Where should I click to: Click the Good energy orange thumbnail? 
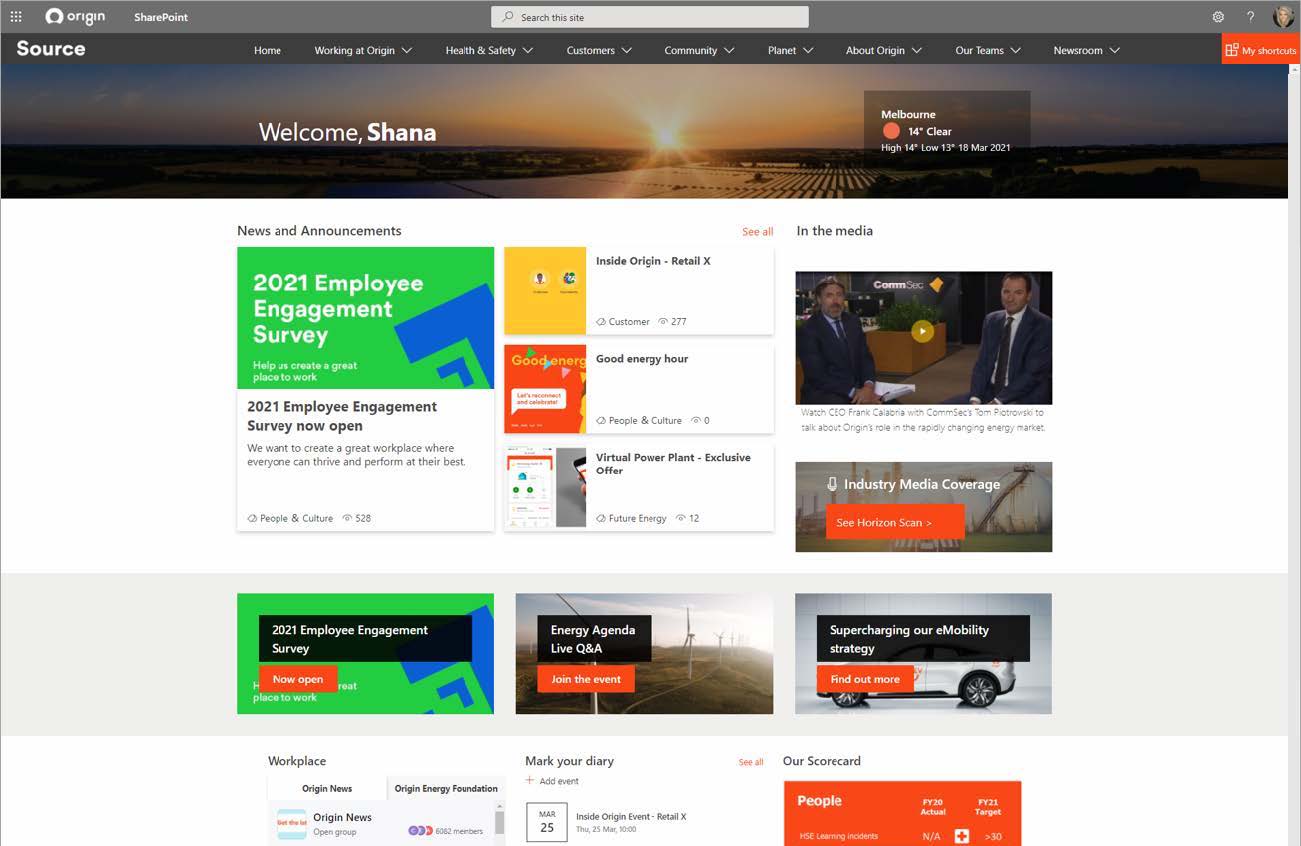click(545, 389)
